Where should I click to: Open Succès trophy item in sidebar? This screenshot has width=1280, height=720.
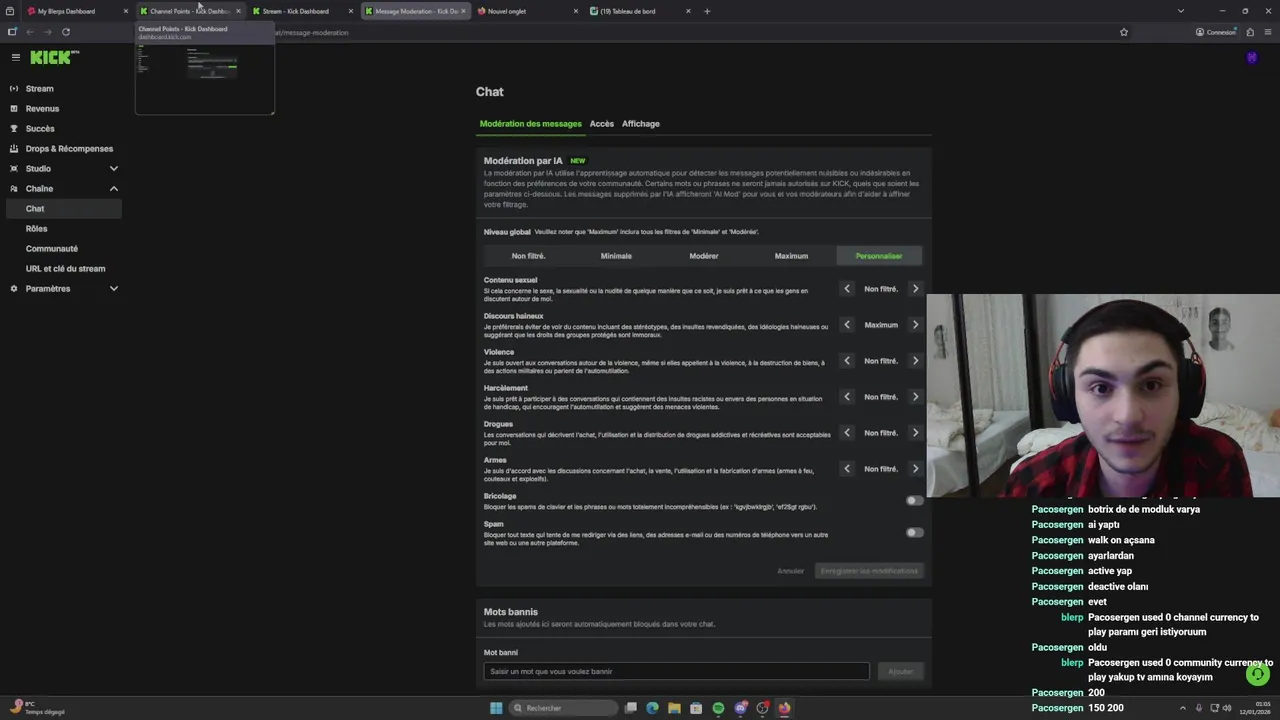click(x=40, y=128)
